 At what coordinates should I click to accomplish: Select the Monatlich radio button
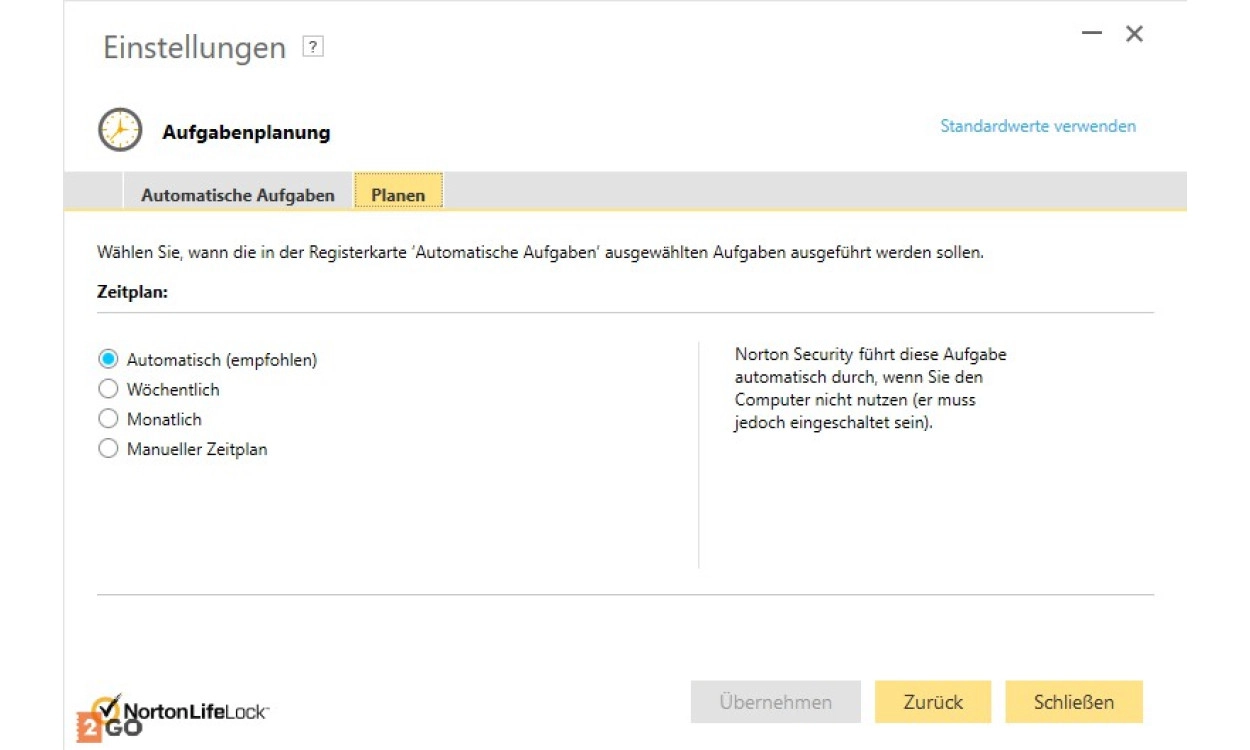(x=108, y=419)
